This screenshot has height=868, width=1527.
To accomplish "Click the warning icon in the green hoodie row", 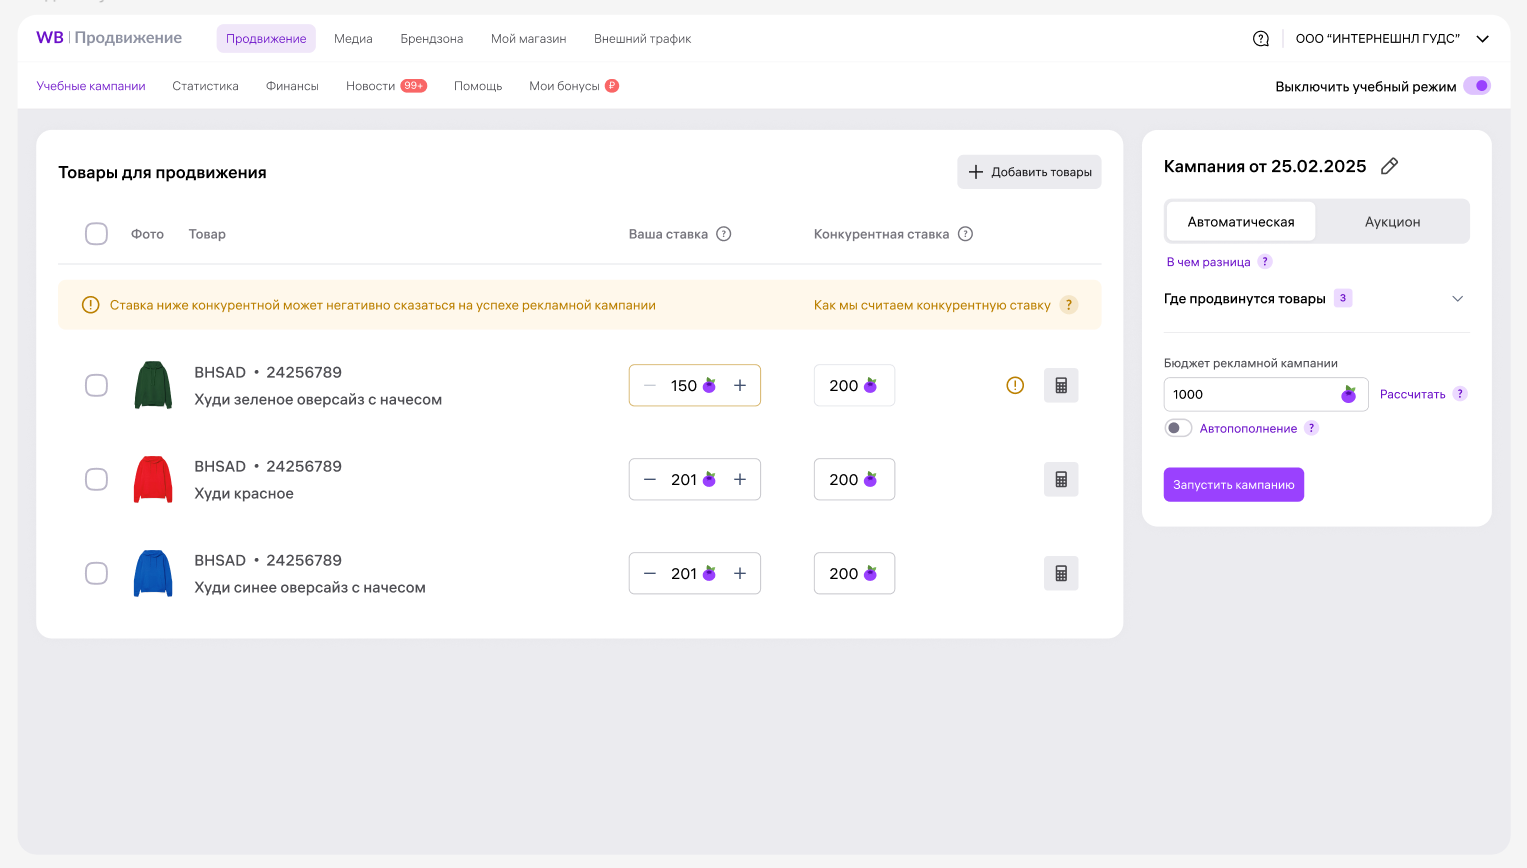I will (1015, 385).
